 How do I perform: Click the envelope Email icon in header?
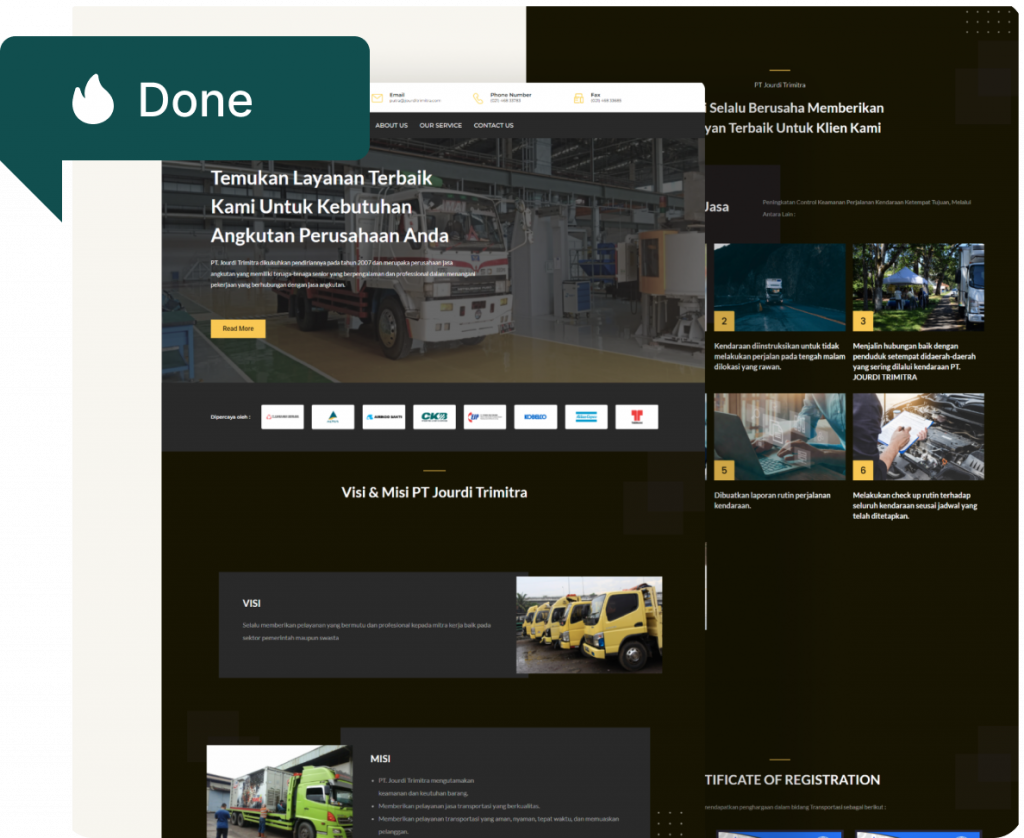pyautogui.click(x=377, y=98)
